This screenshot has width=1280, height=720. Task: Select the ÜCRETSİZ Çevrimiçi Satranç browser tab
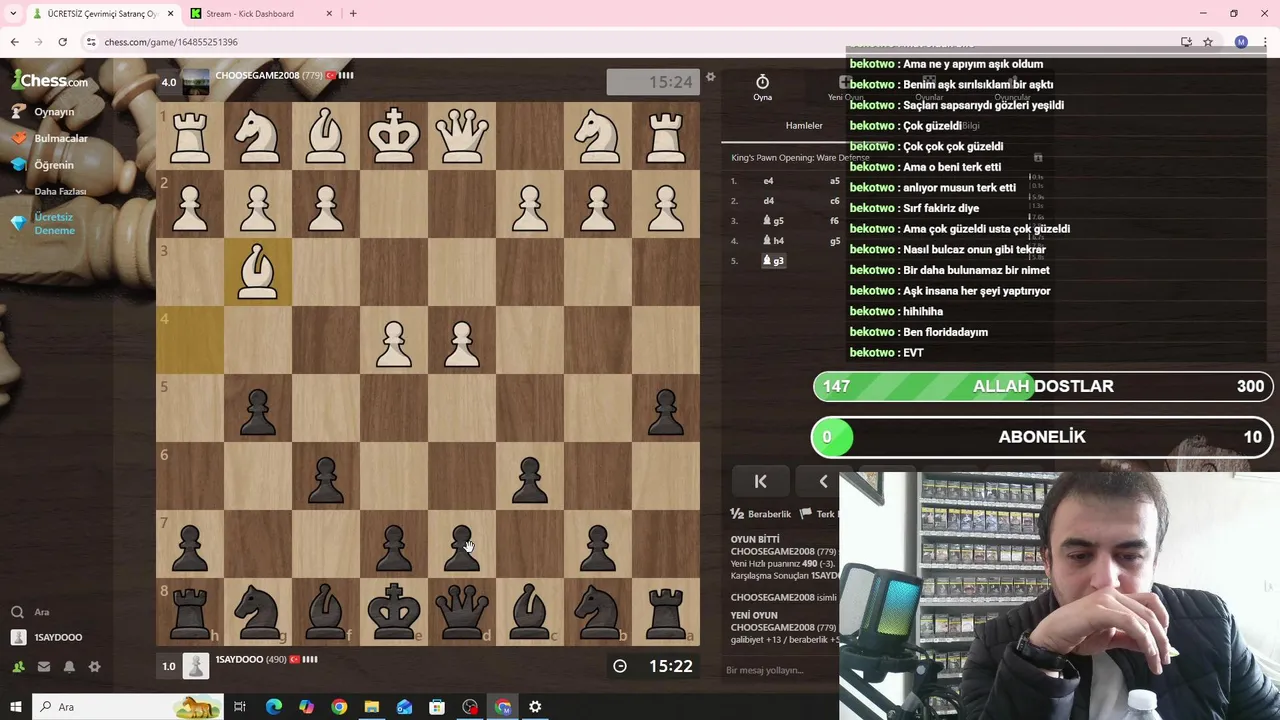102,14
